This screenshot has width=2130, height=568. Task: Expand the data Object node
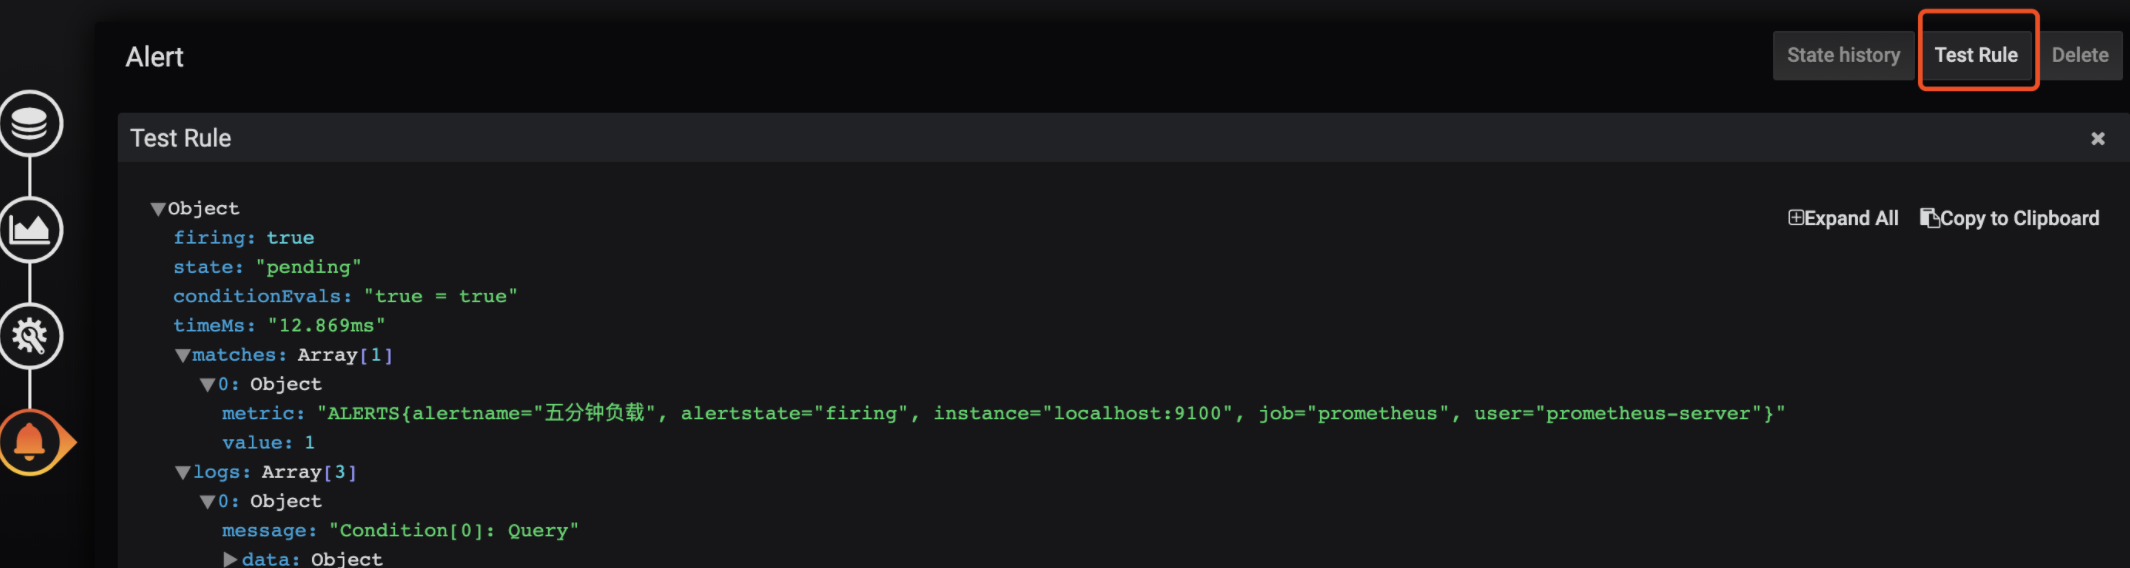[230, 559]
